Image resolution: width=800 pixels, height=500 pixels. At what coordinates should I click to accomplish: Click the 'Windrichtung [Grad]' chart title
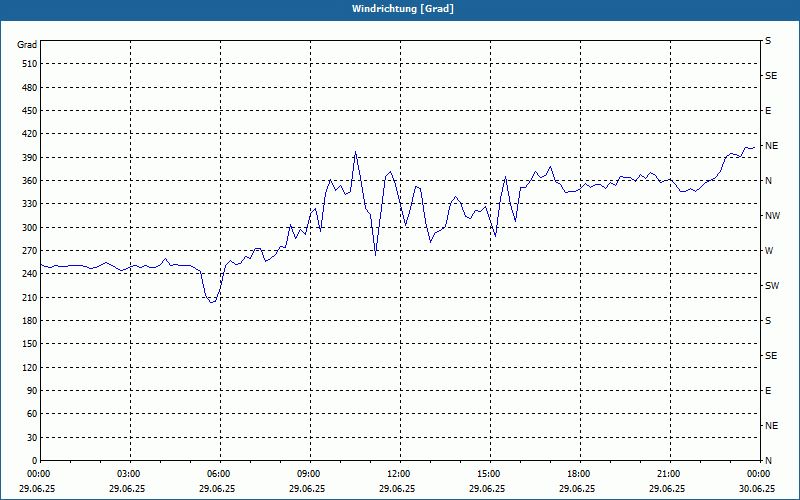point(403,9)
